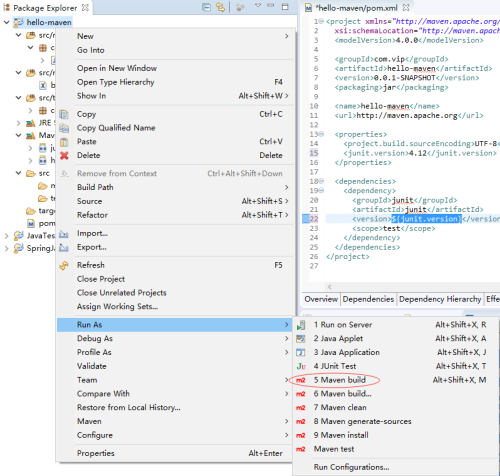The height and width of the screenshot is (476, 500).
Task: Select Open in New Window
Action: 175,68
